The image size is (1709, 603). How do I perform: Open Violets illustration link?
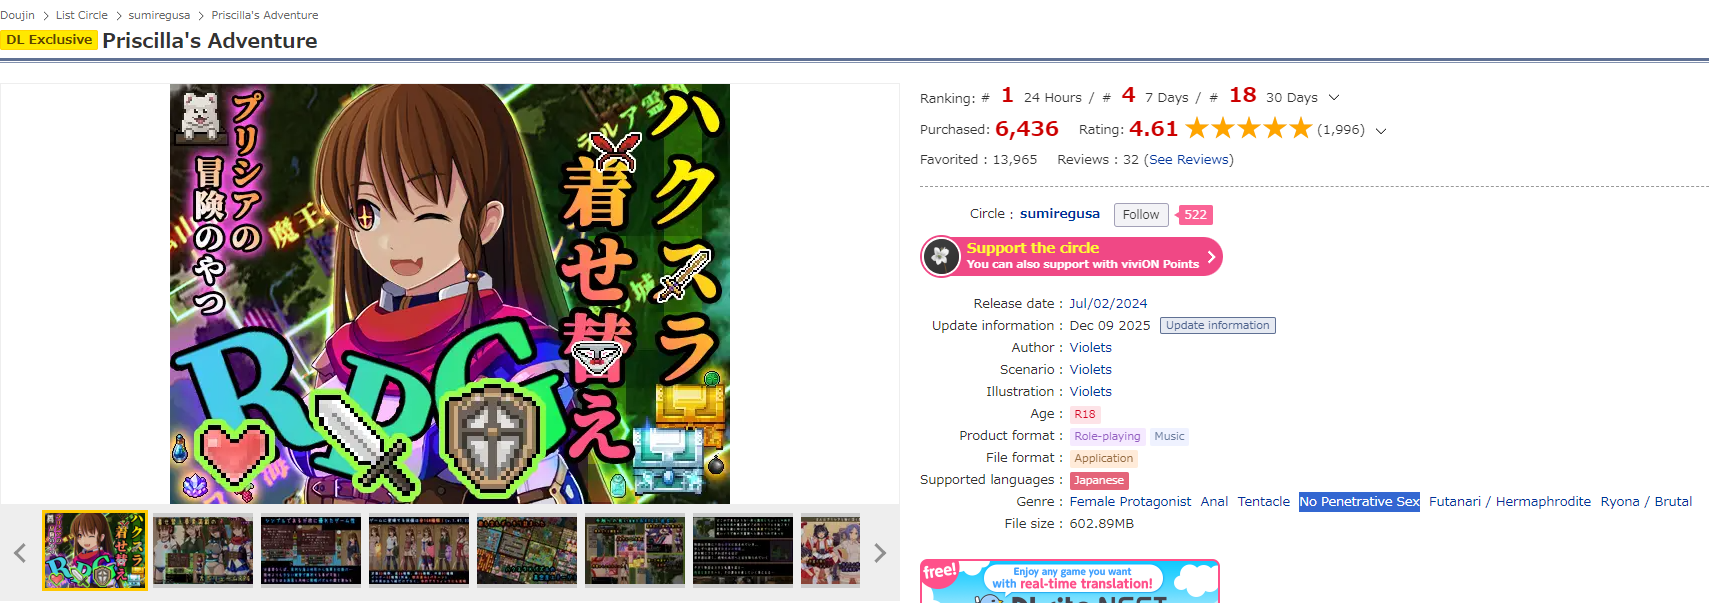[1091, 392]
